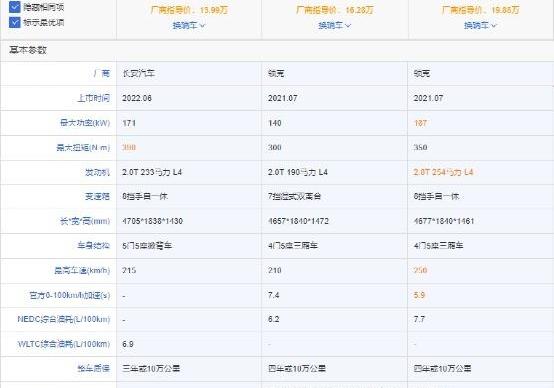Click the 上市时间 row label
Screen dimensions: 554x388
pyautogui.click(x=94, y=98)
